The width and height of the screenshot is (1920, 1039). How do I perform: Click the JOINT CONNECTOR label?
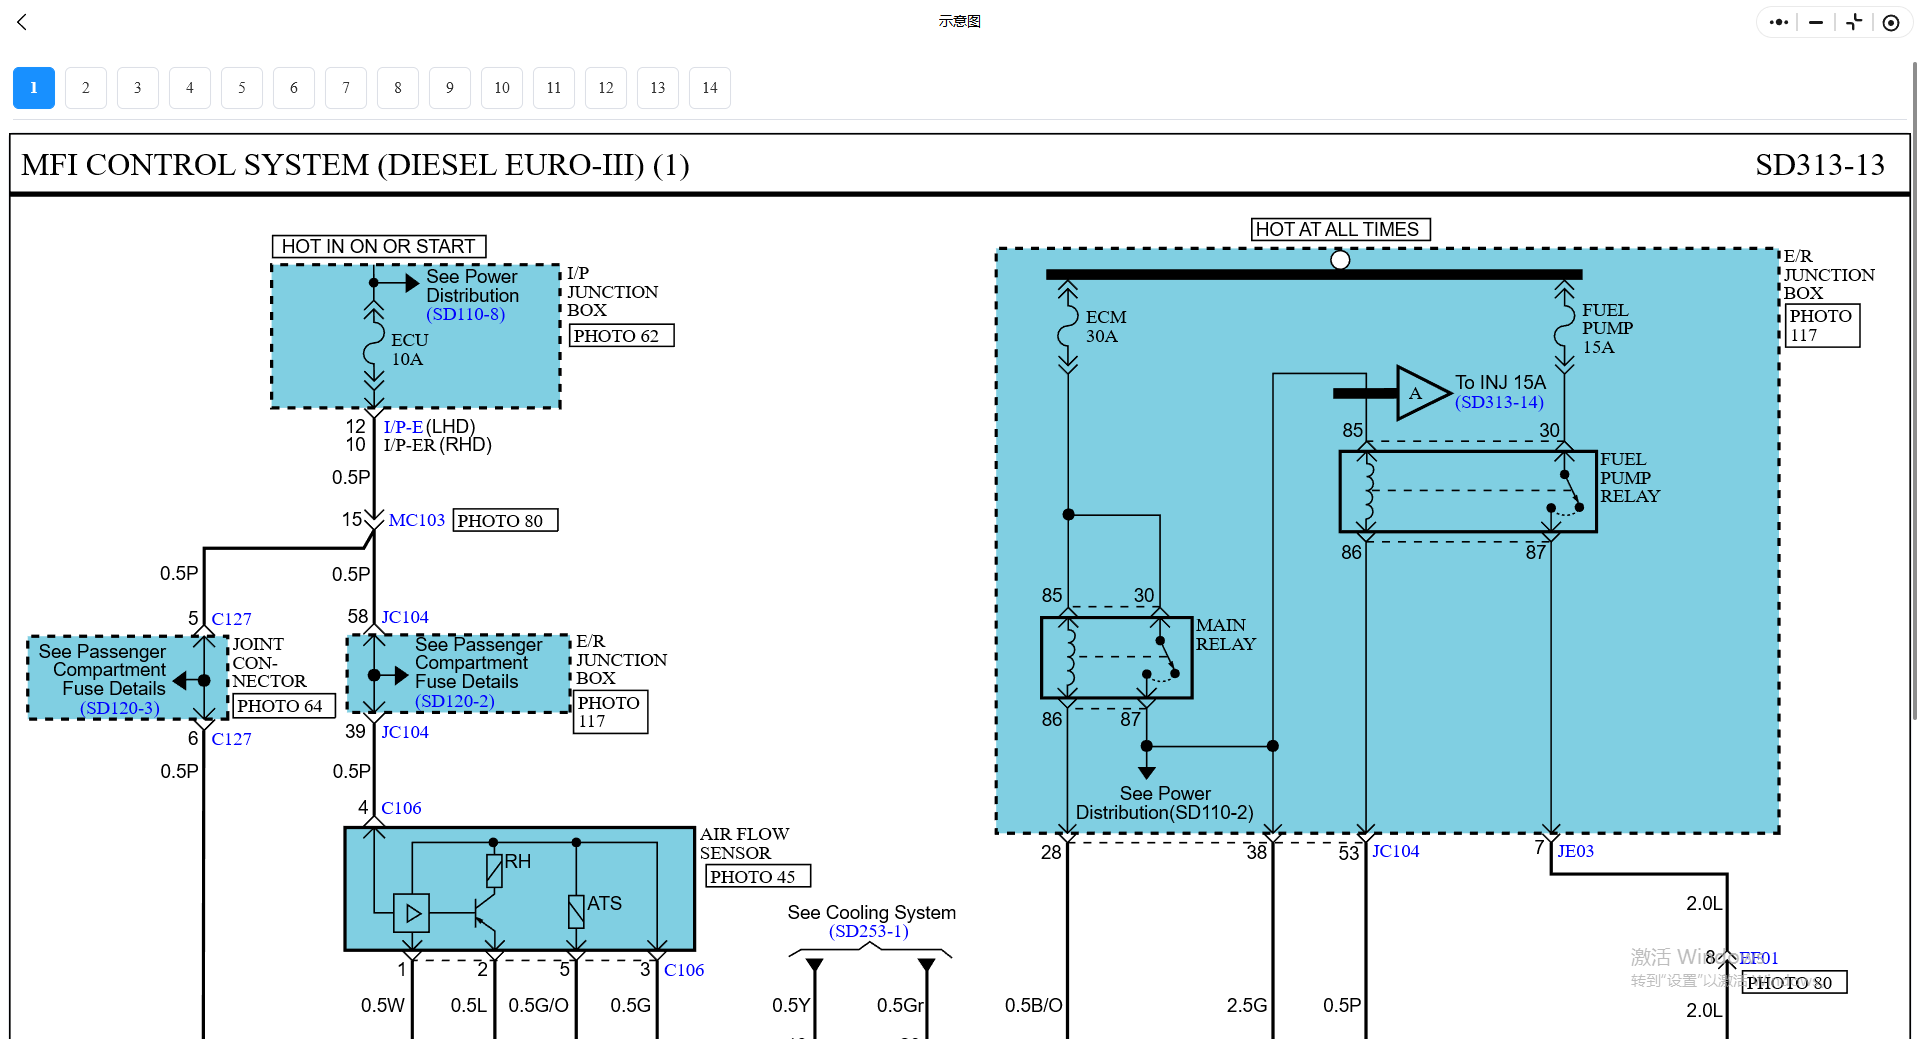coord(270,662)
